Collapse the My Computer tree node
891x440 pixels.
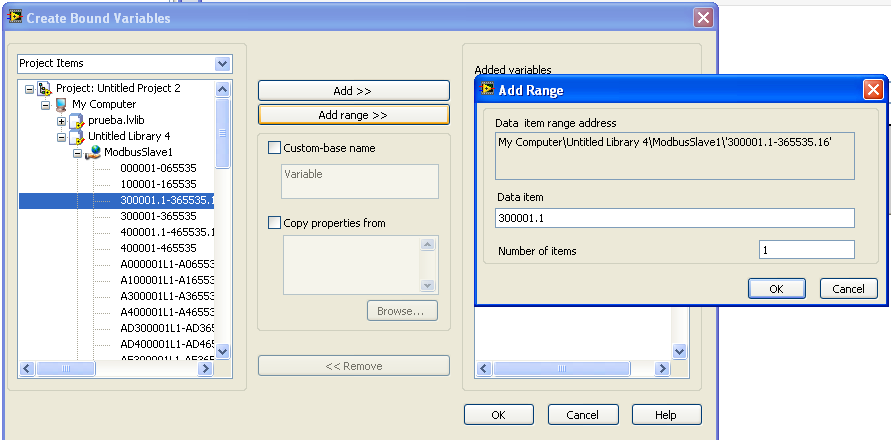[45, 105]
